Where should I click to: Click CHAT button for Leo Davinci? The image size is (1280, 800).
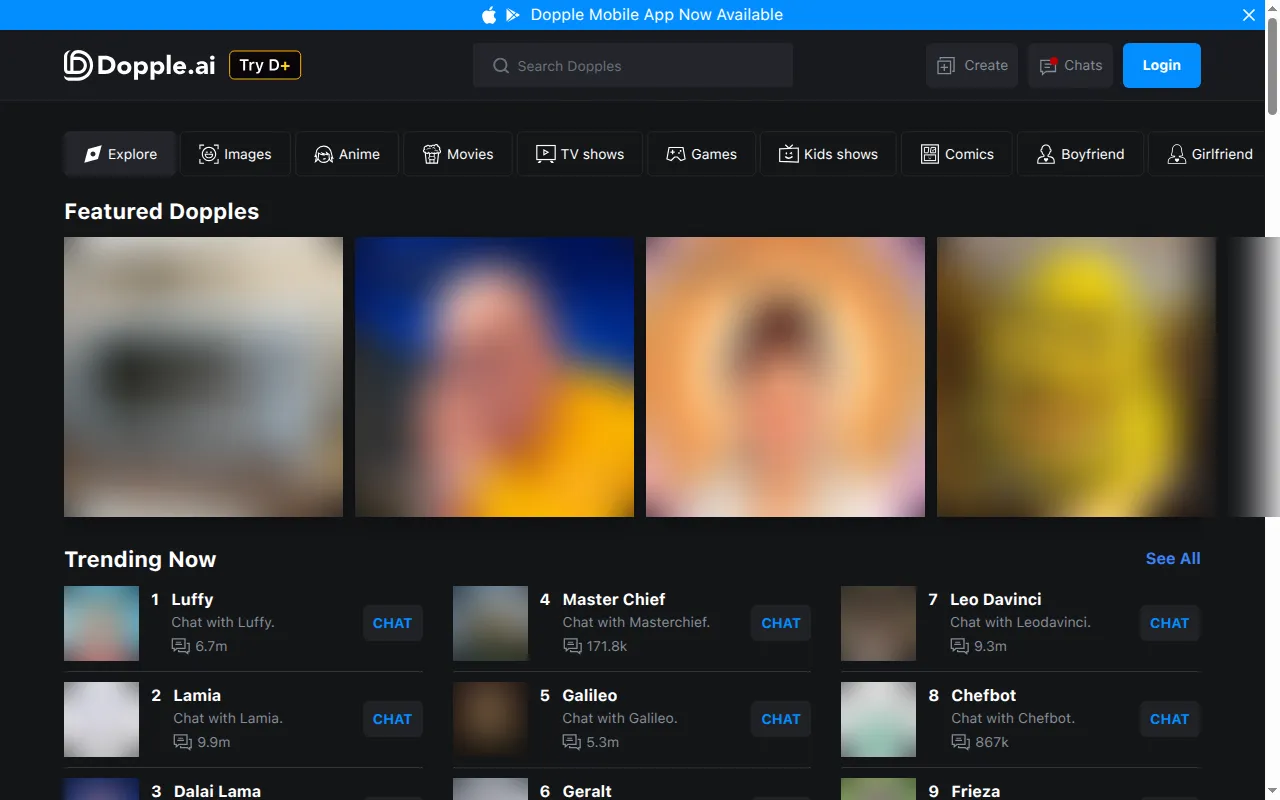click(x=1169, y=623)
